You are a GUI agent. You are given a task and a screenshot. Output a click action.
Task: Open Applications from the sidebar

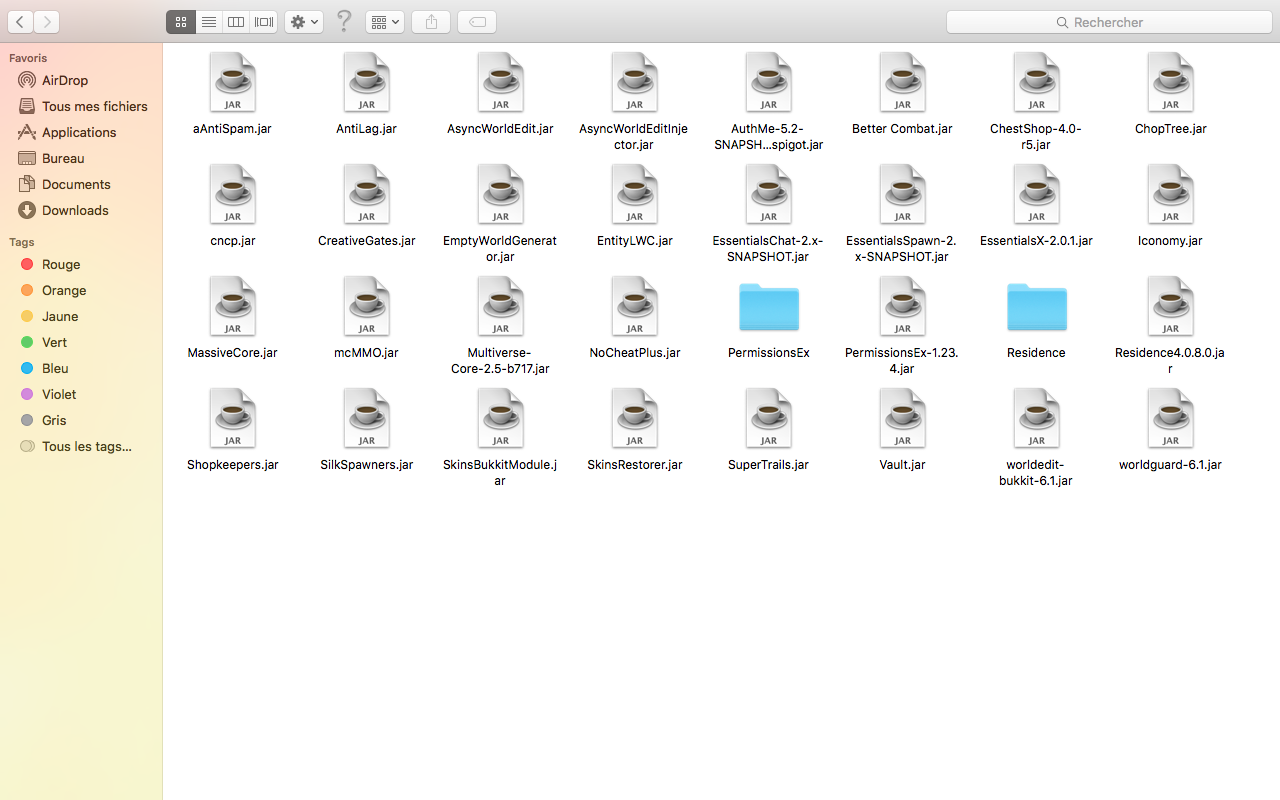click(81, 132)
